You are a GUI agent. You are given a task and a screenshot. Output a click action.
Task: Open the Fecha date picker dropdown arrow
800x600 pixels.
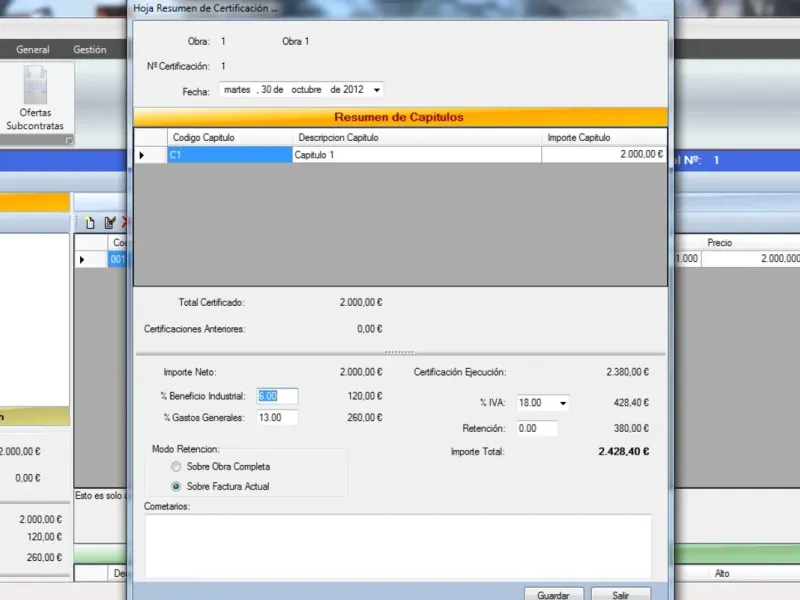coord(377,90)
